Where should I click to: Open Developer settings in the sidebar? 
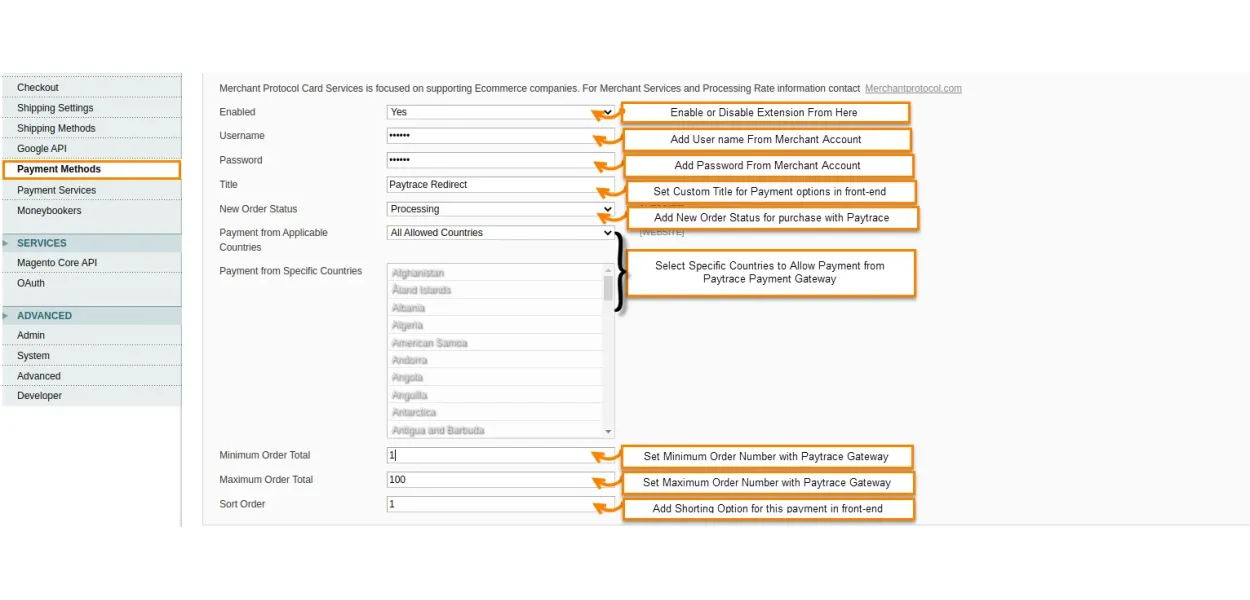[x=39, y=396]
